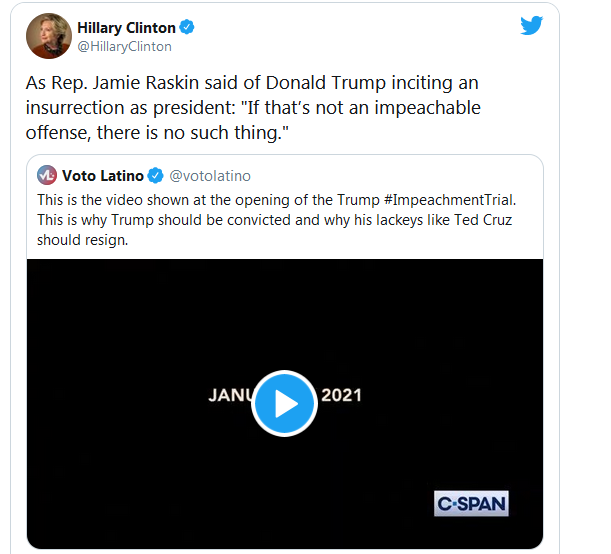The height and width of the screenshot is (554, 611).
Task: Click Voto Latino's verified checkmark badge
Action: 156,176
